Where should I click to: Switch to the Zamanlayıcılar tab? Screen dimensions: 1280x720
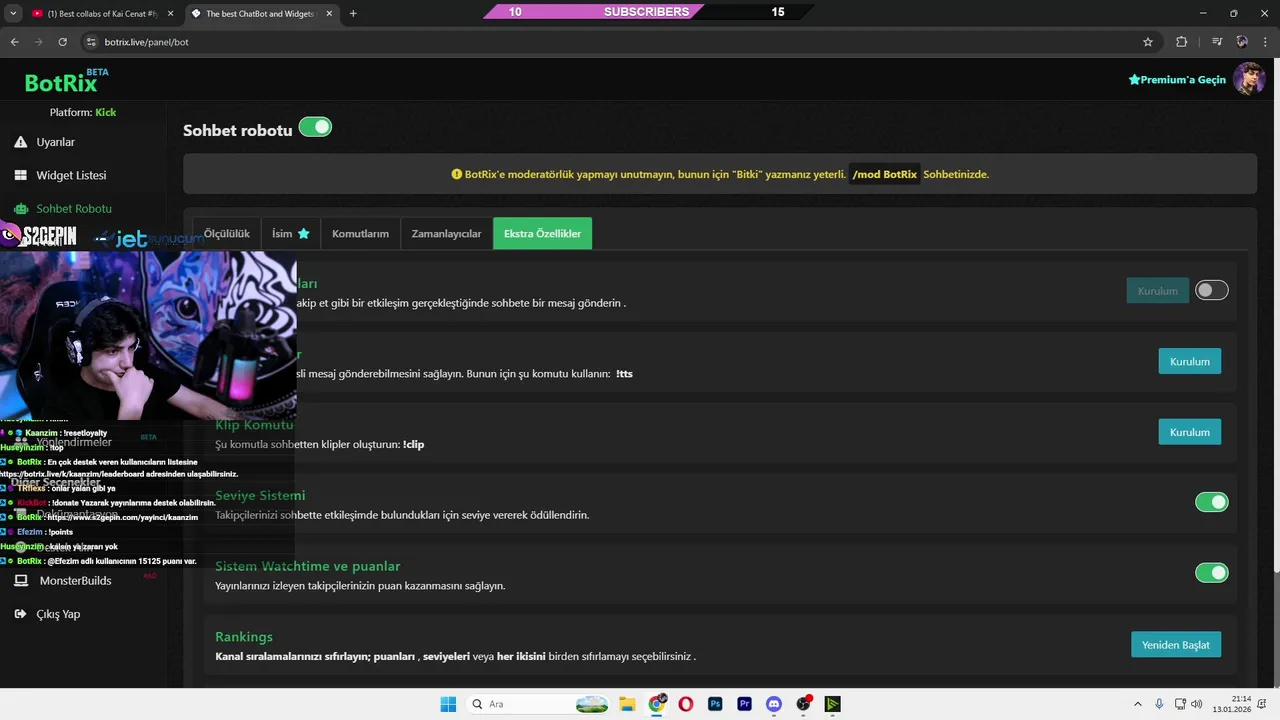pyautogui.click(x=446, y=233)
